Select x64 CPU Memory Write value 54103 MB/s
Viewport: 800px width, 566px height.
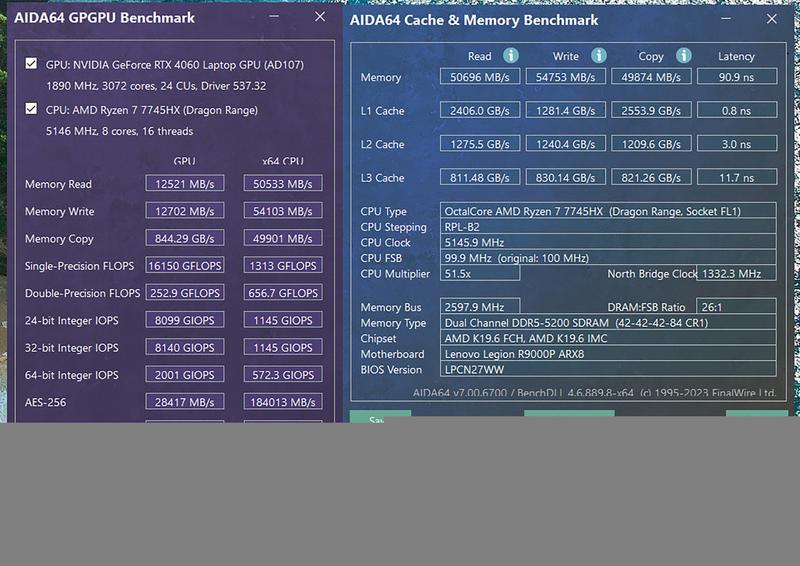pyautogui.click(x=283, y=210)
